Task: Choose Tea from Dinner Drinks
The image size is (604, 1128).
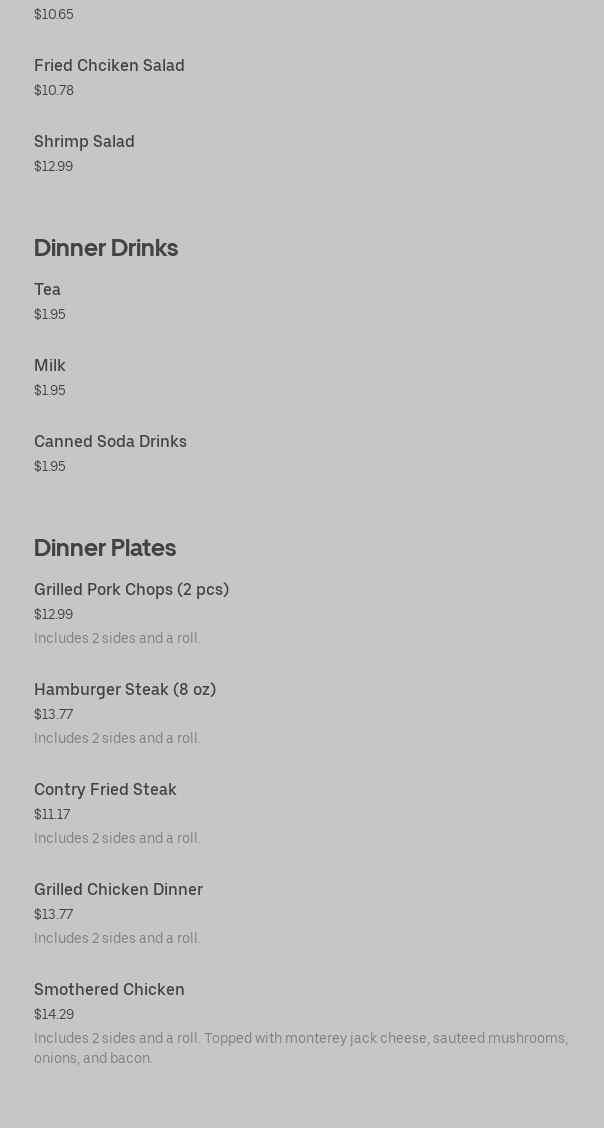Action: coord(47,290)
